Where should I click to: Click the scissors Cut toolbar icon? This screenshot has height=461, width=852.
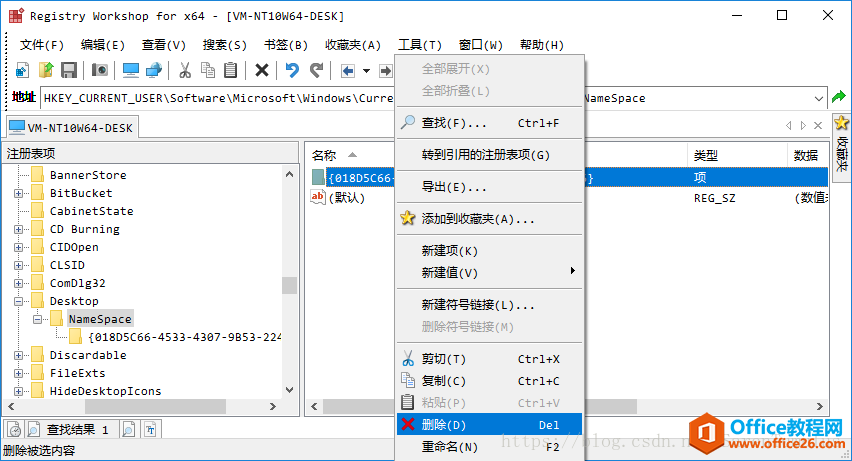(185, 70)
